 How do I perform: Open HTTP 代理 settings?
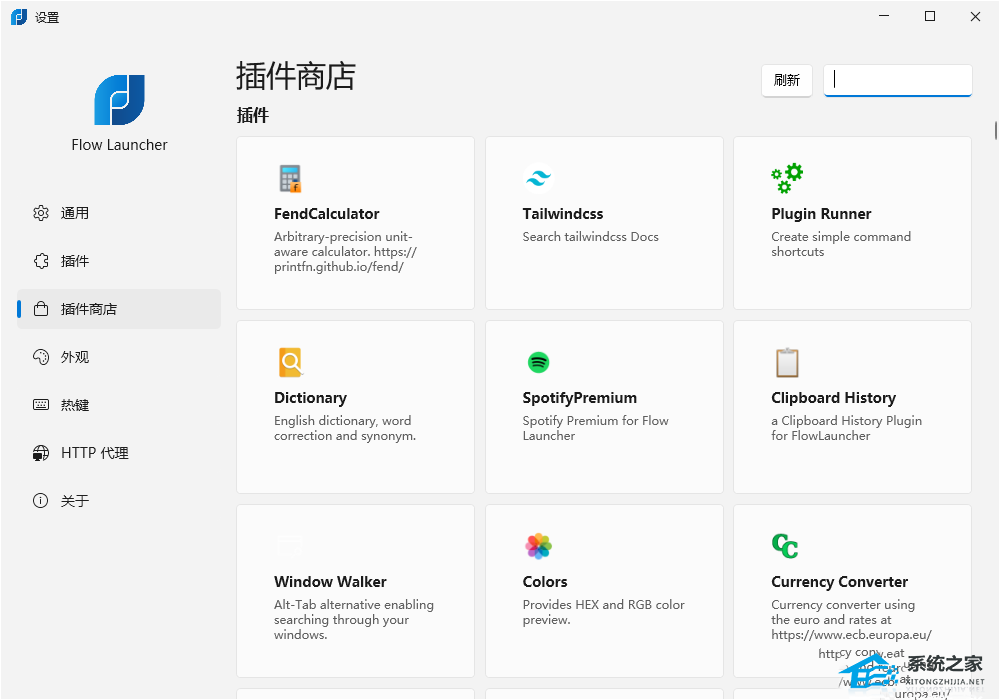(119, 453)
